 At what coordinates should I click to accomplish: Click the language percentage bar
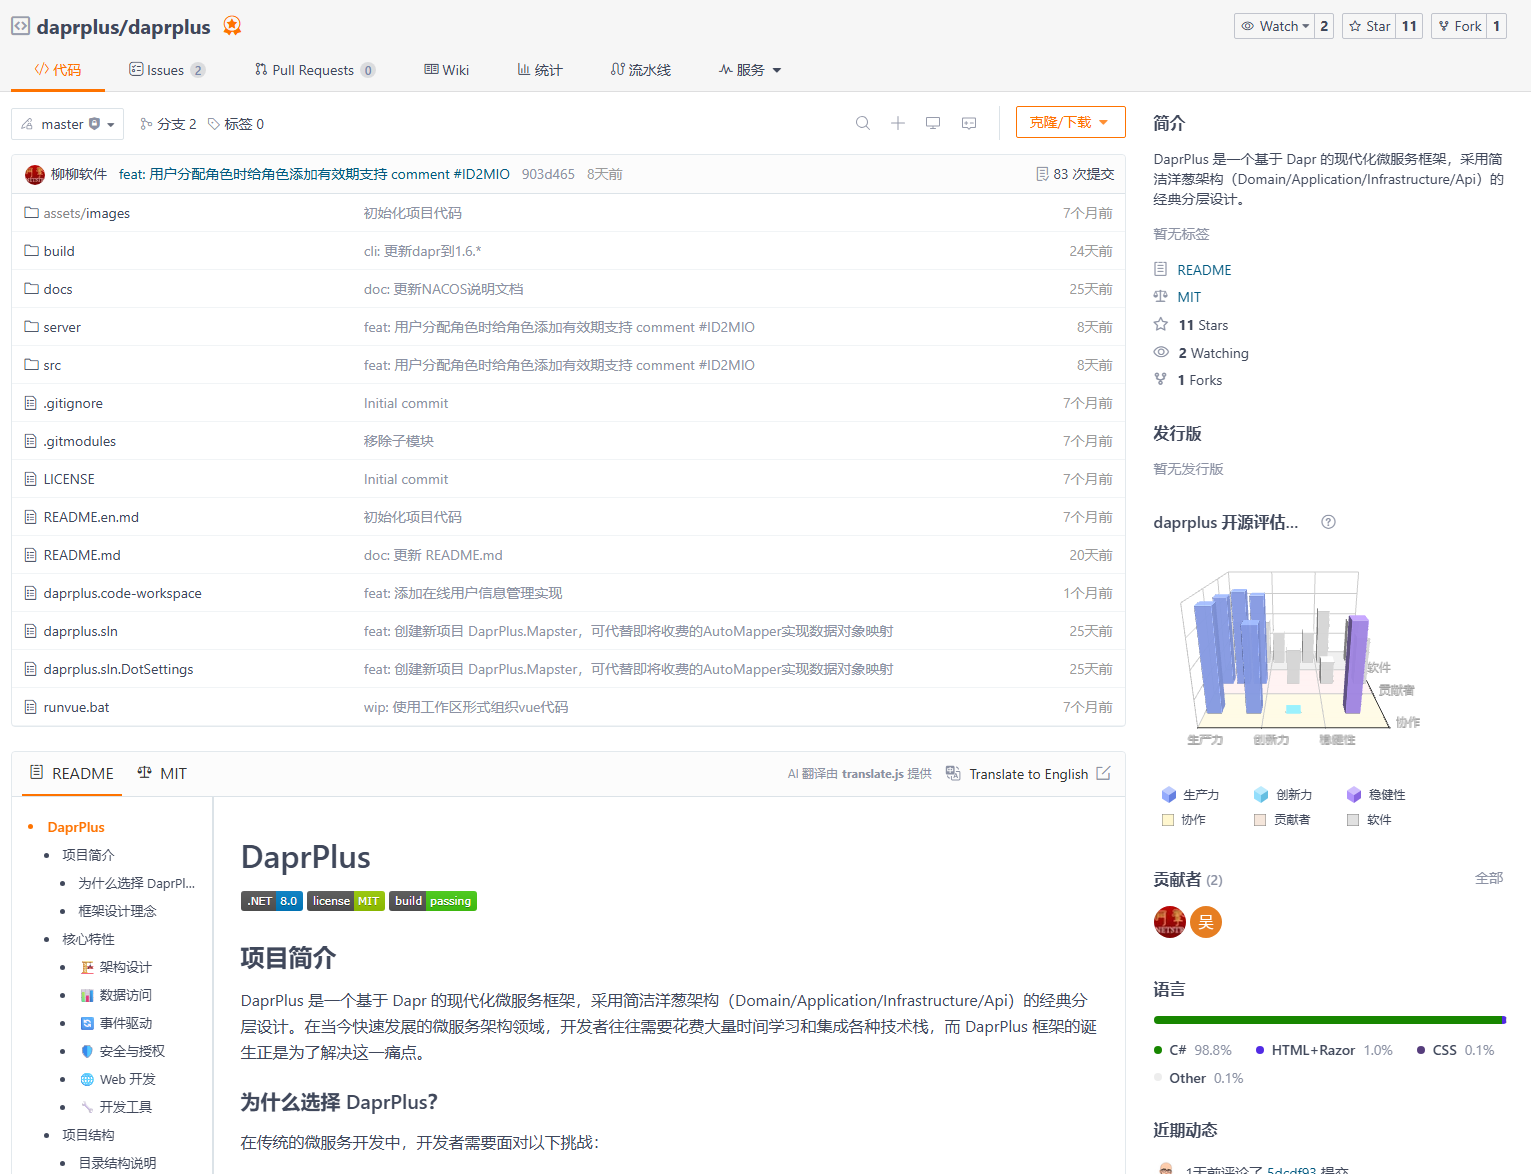pyautogui.click(x=1330, y=1020)
